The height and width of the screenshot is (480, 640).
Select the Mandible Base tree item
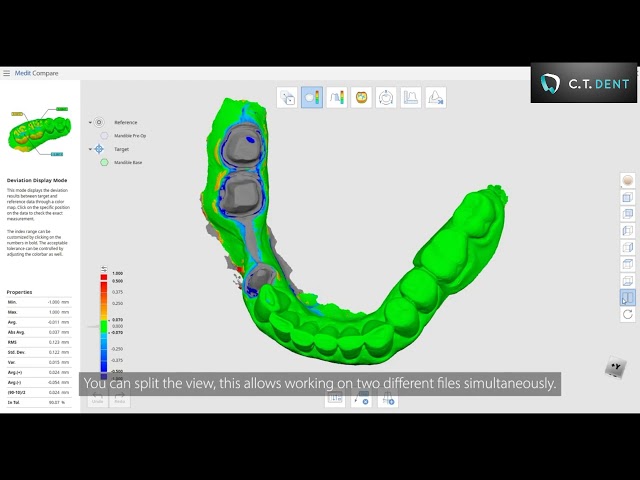(x=128, y=162)
